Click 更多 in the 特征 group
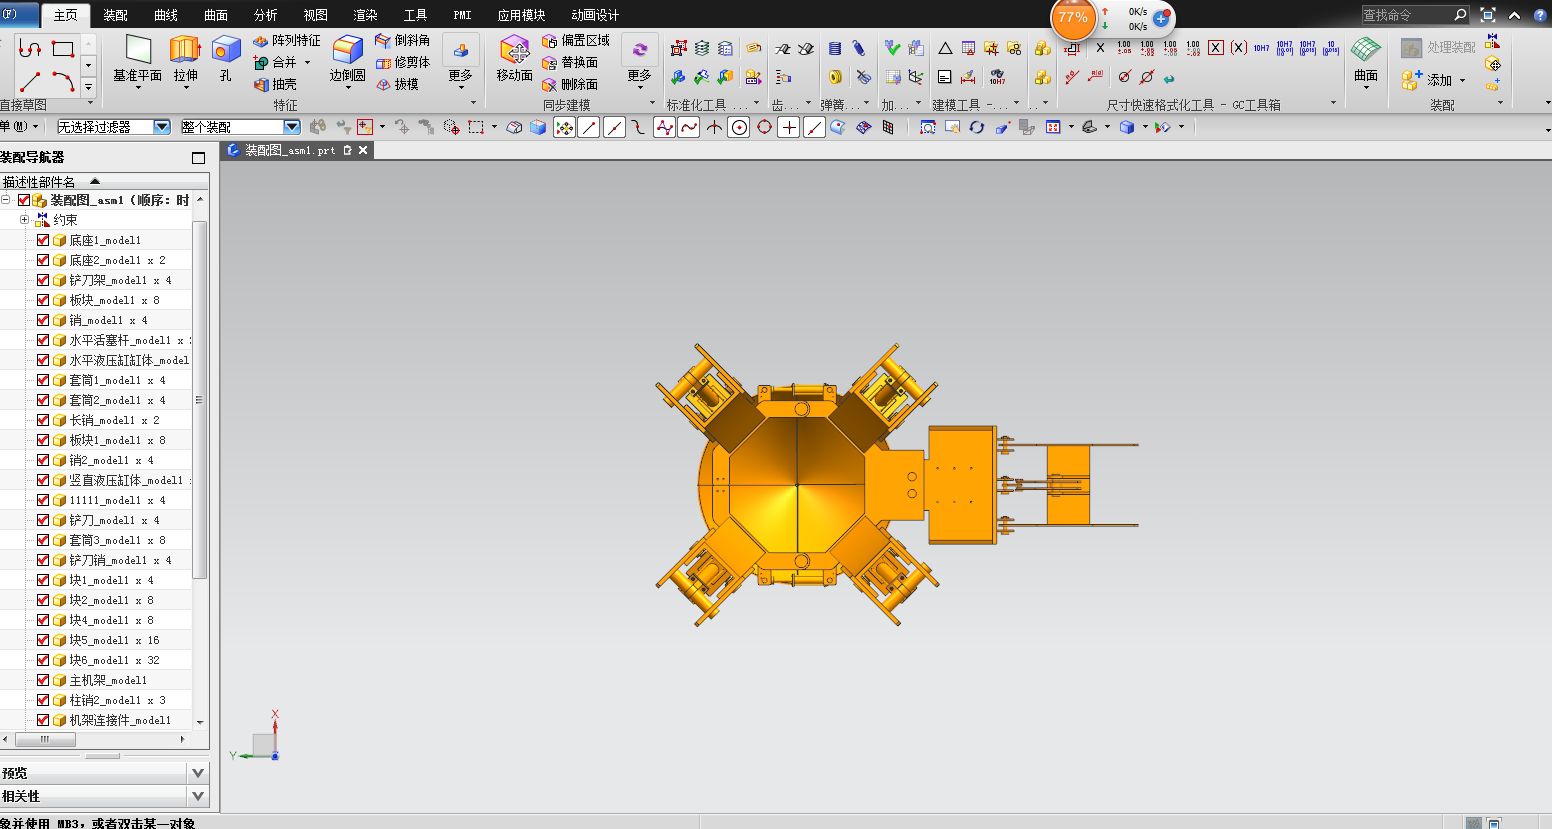The width and height of the screenshot is (1552, 829). pyautogui.click(x=460, y=61)
